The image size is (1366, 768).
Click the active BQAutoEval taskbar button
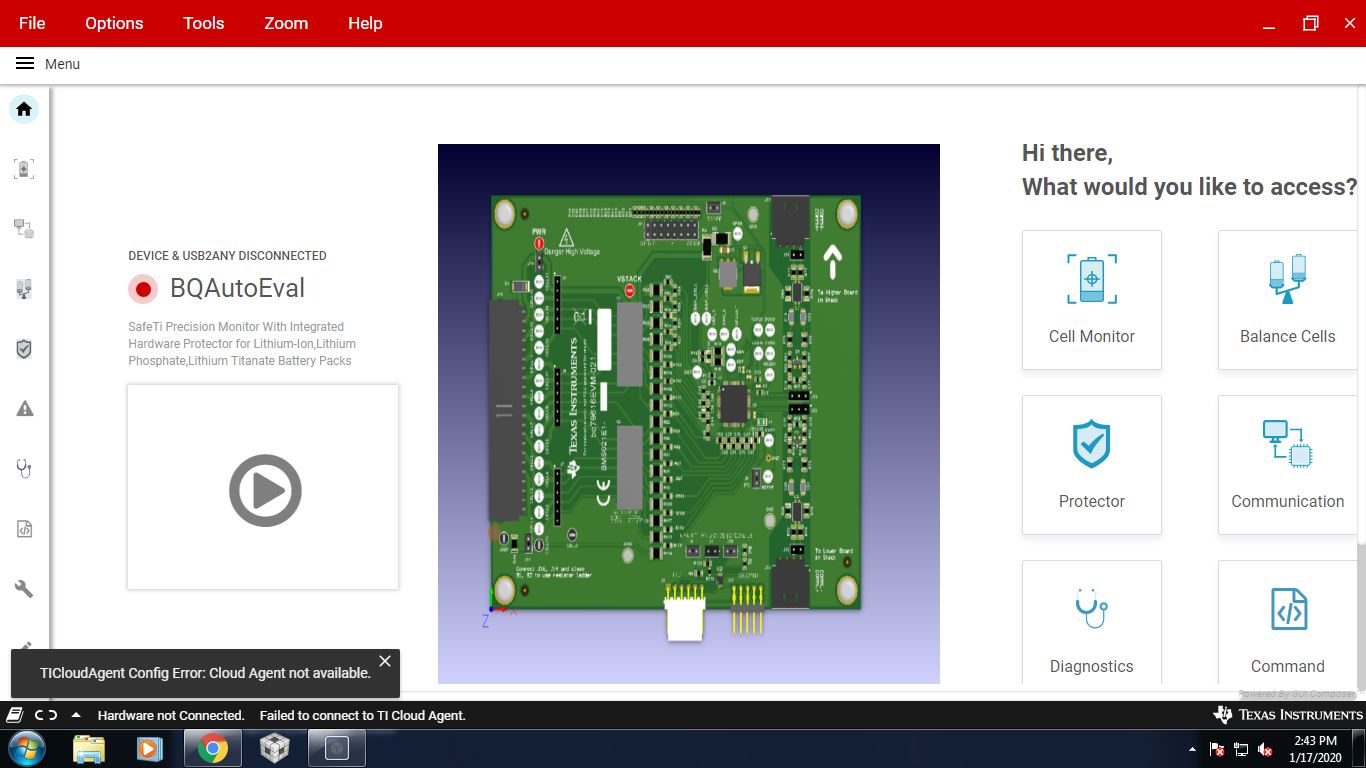pyautogui.click(x=336, y=748)
